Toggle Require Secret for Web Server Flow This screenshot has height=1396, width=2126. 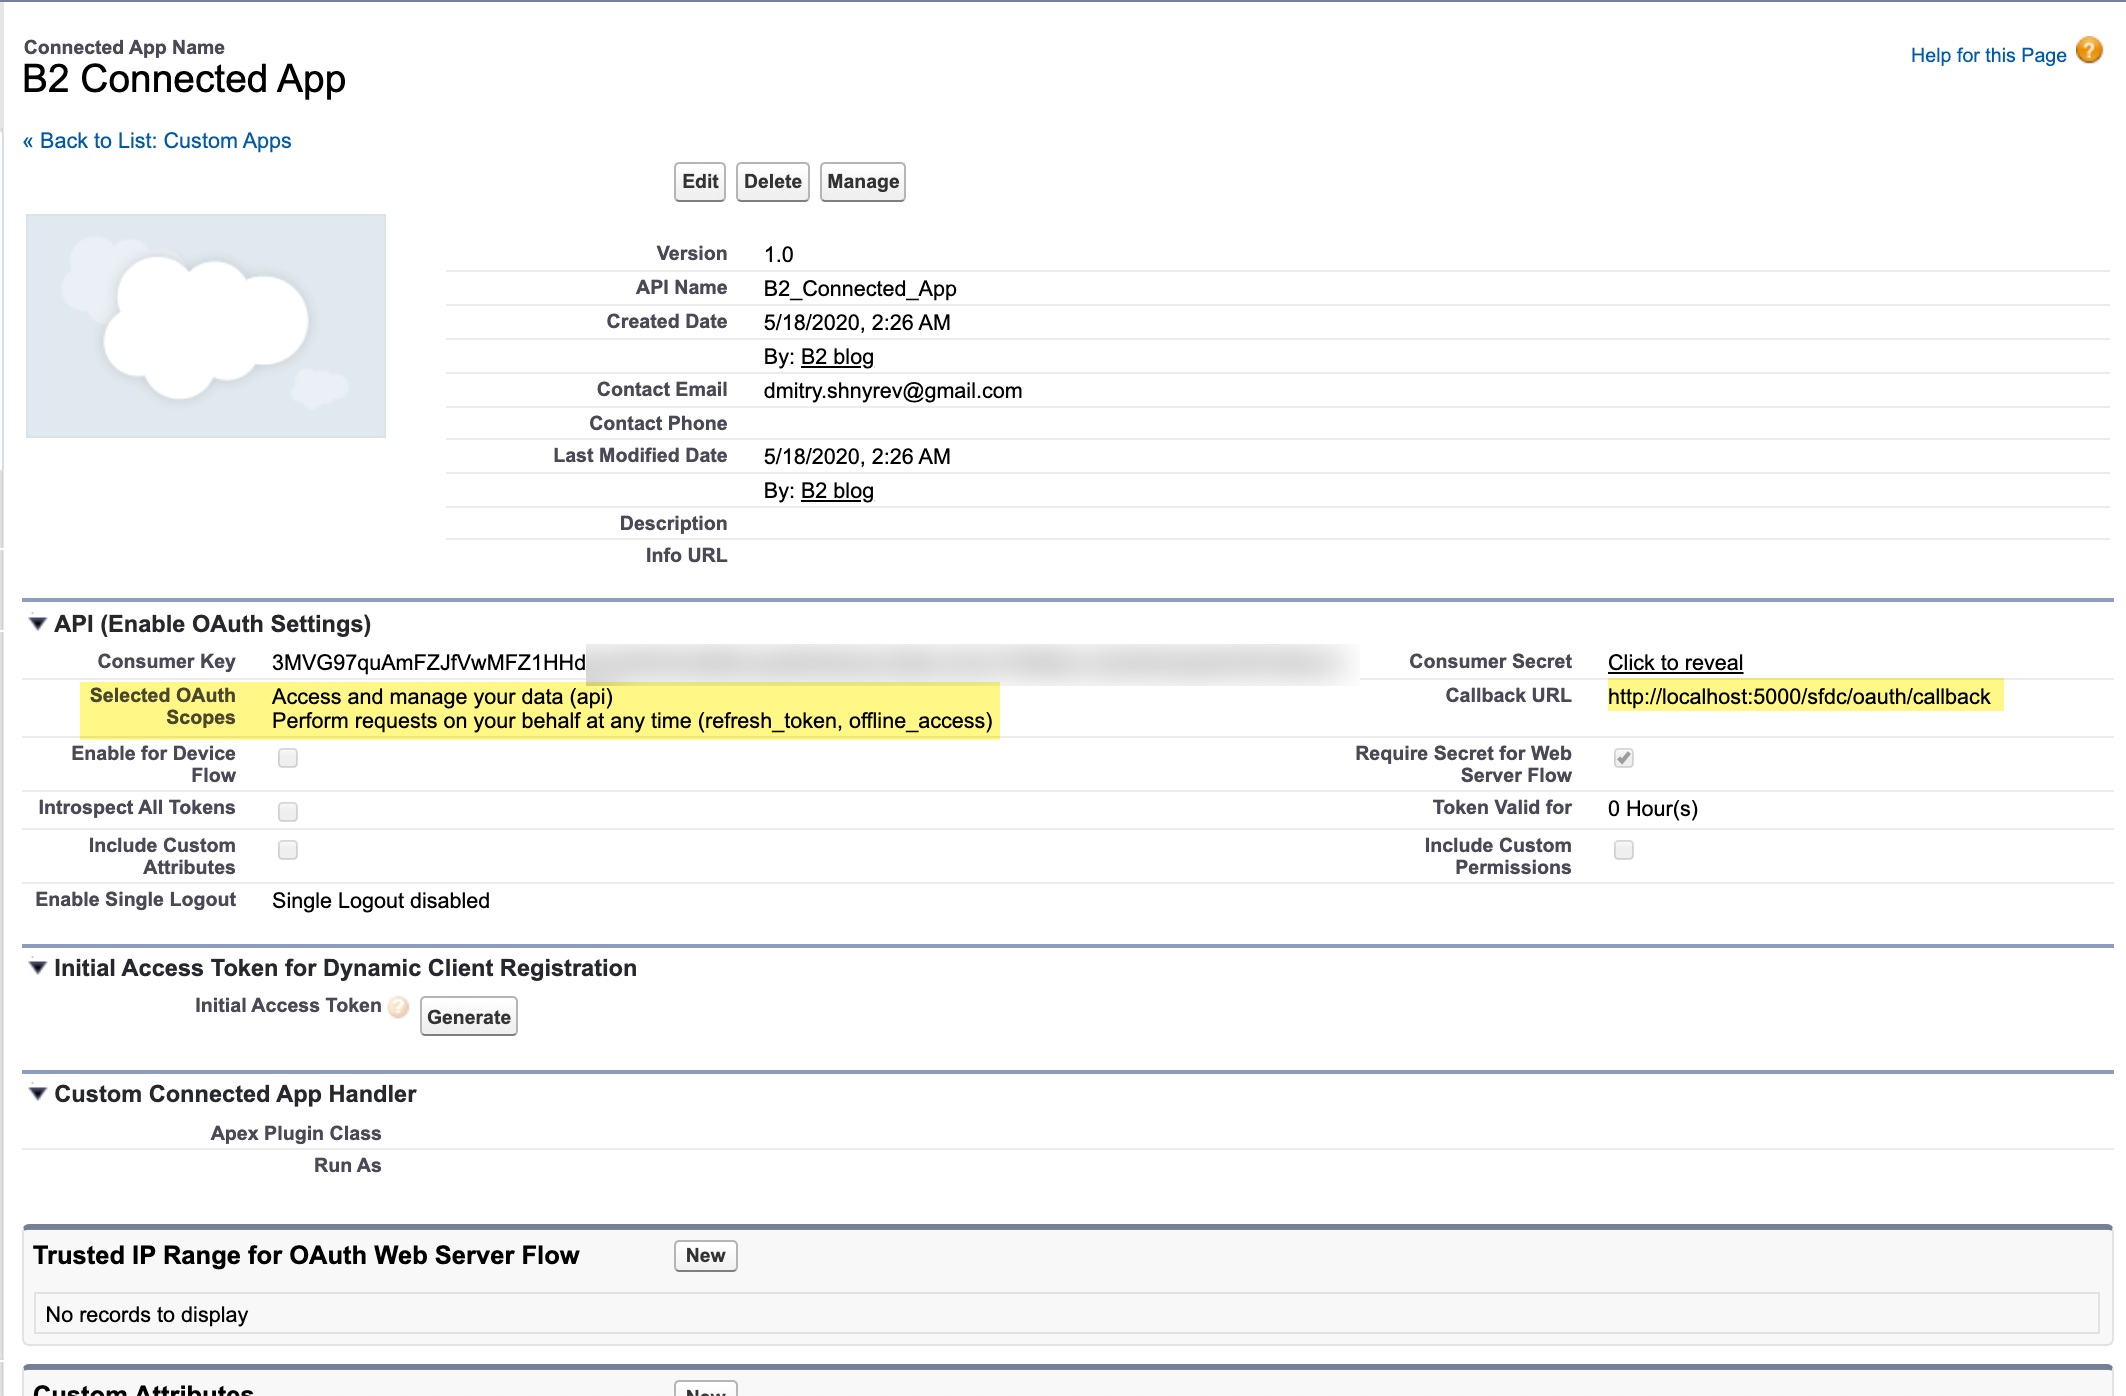[x=1624, y=758]
